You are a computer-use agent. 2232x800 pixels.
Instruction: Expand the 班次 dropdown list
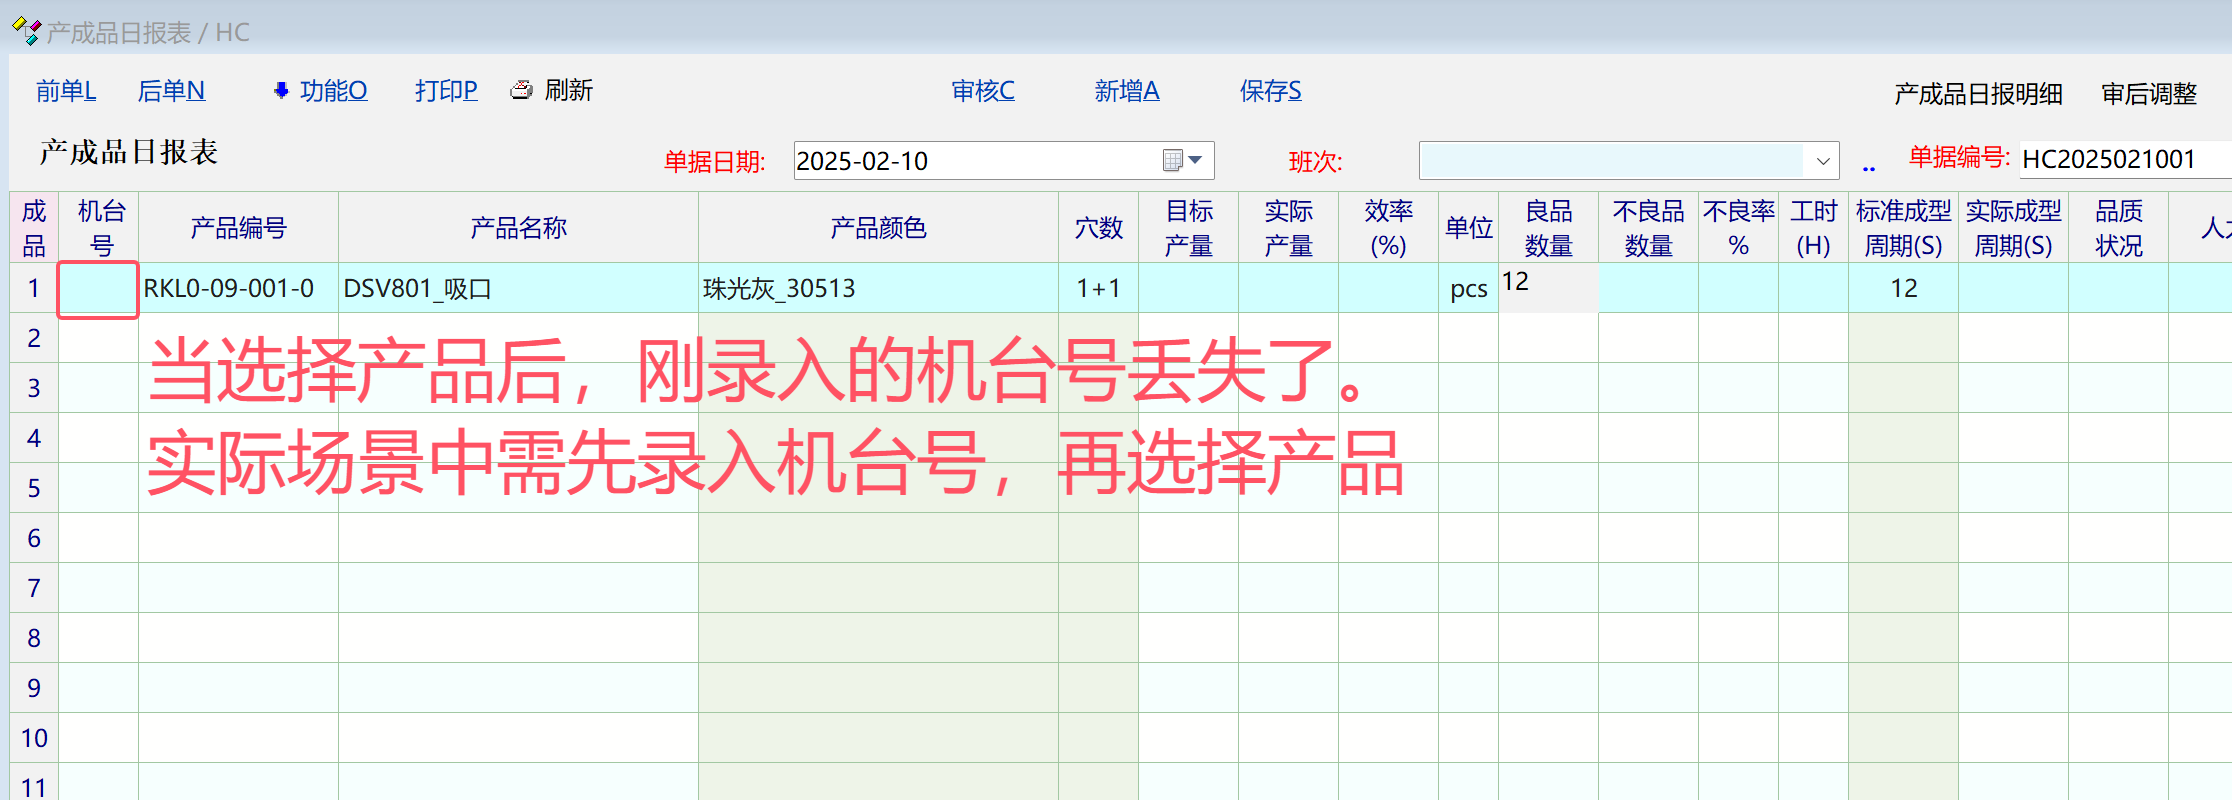pos(1822,161)
